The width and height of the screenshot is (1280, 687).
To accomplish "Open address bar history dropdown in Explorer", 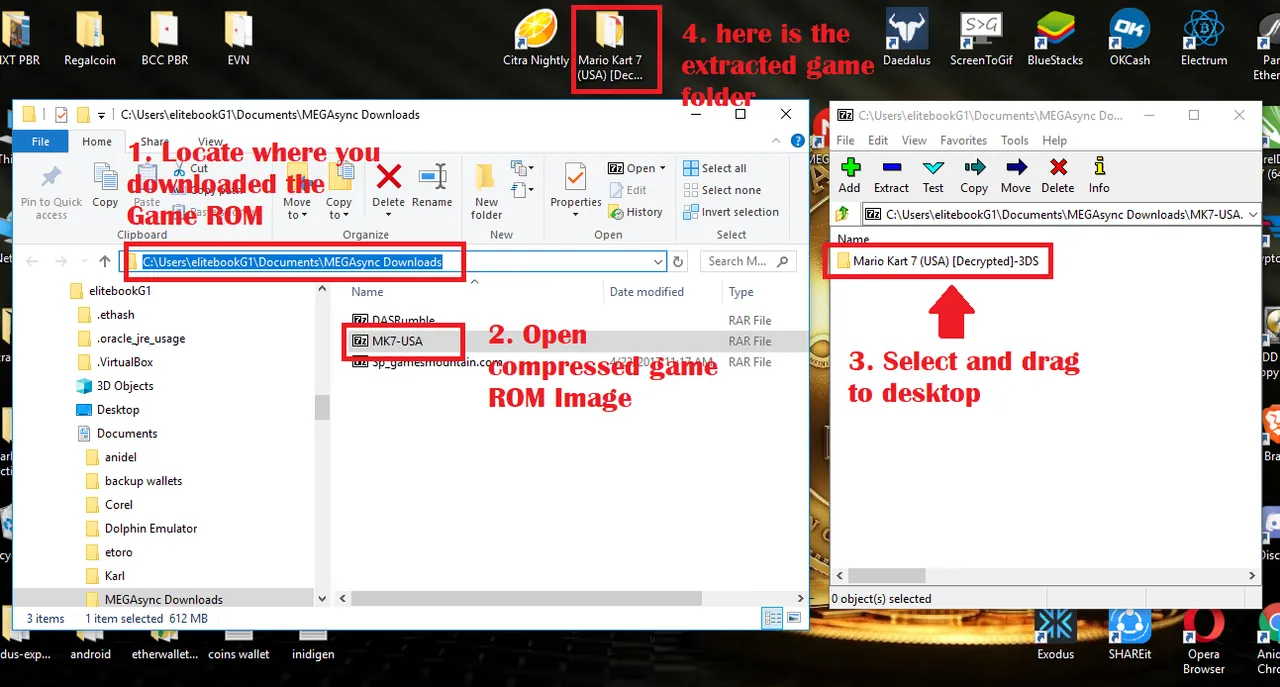I will coord(658,262).
